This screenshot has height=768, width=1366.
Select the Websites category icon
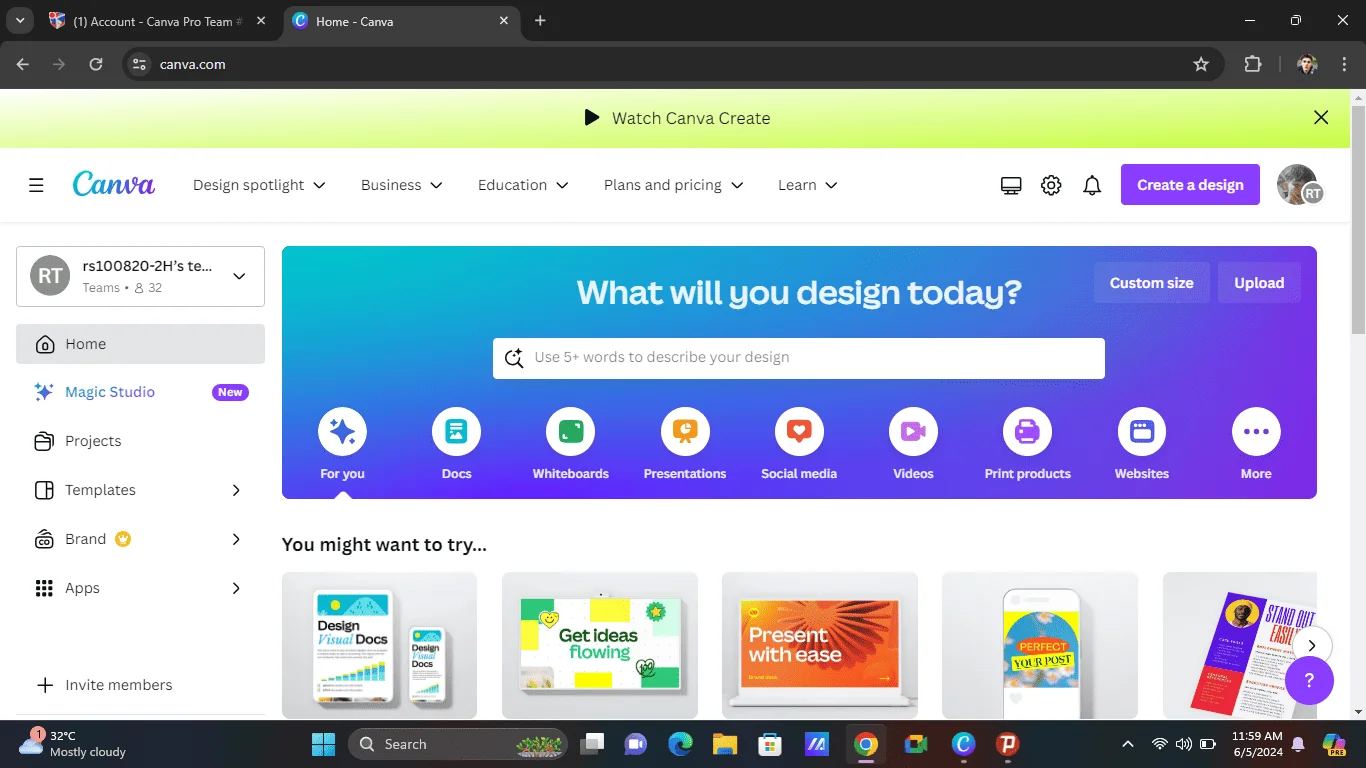point(1142,432)
